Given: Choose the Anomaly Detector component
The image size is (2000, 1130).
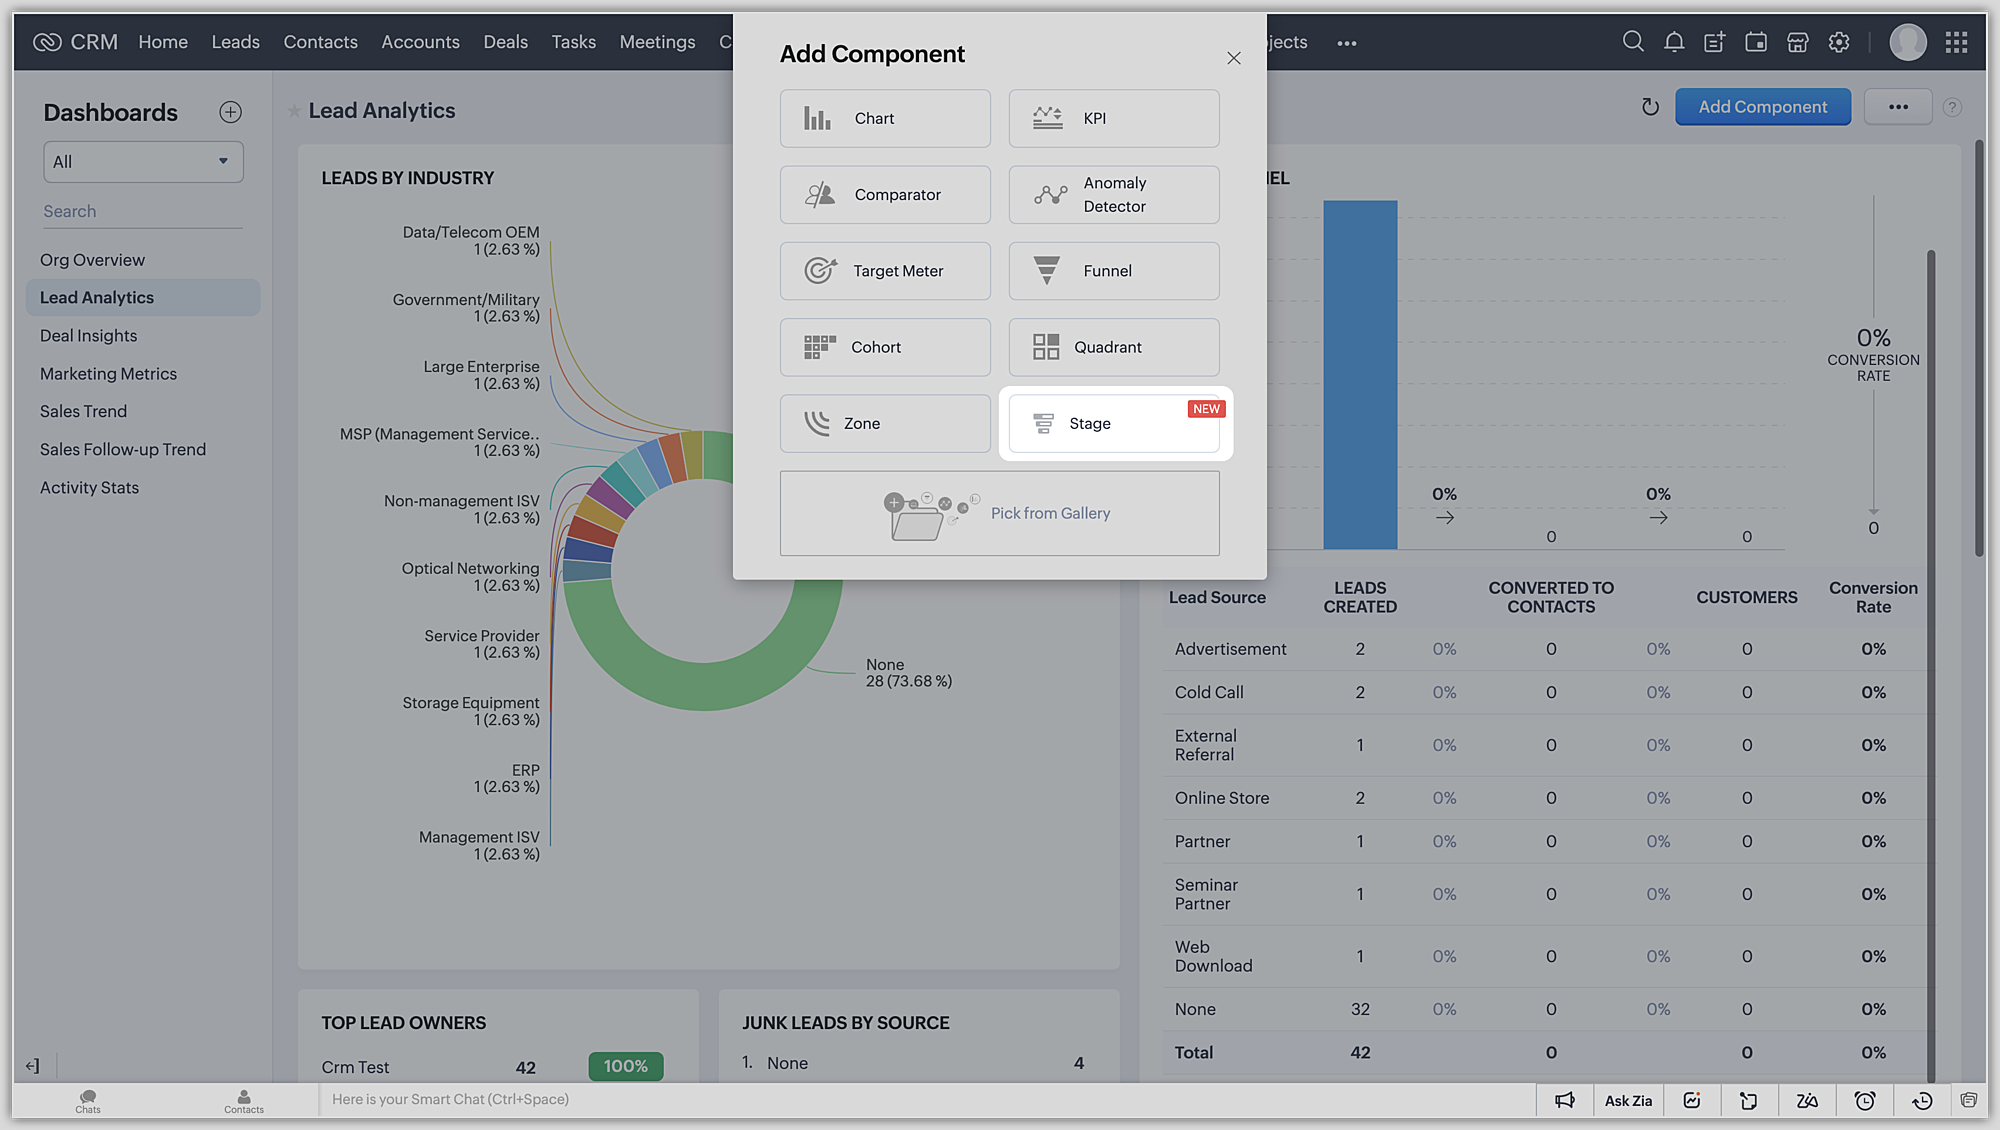Looking at the screenshot, I should pyautogui.click(x=1113, y=195).
